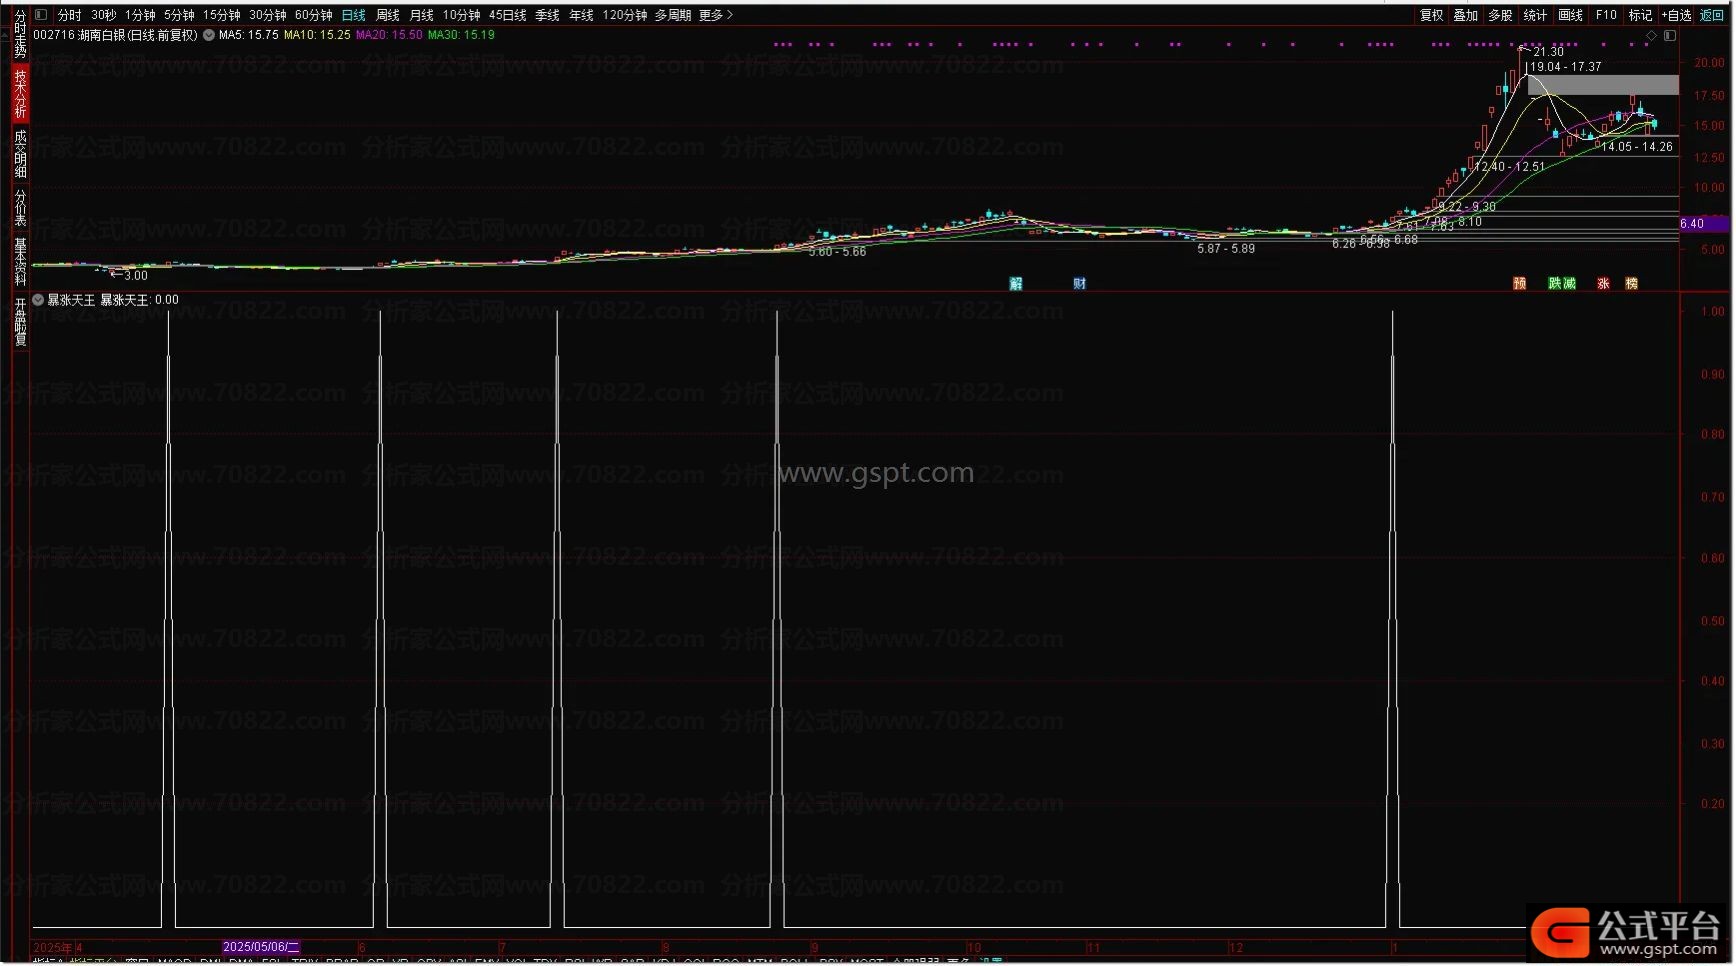Image resolution: width=1736 pixels, height=966 pixels.
Task: Click the 返回 back link
Action: pos(1712,15)
